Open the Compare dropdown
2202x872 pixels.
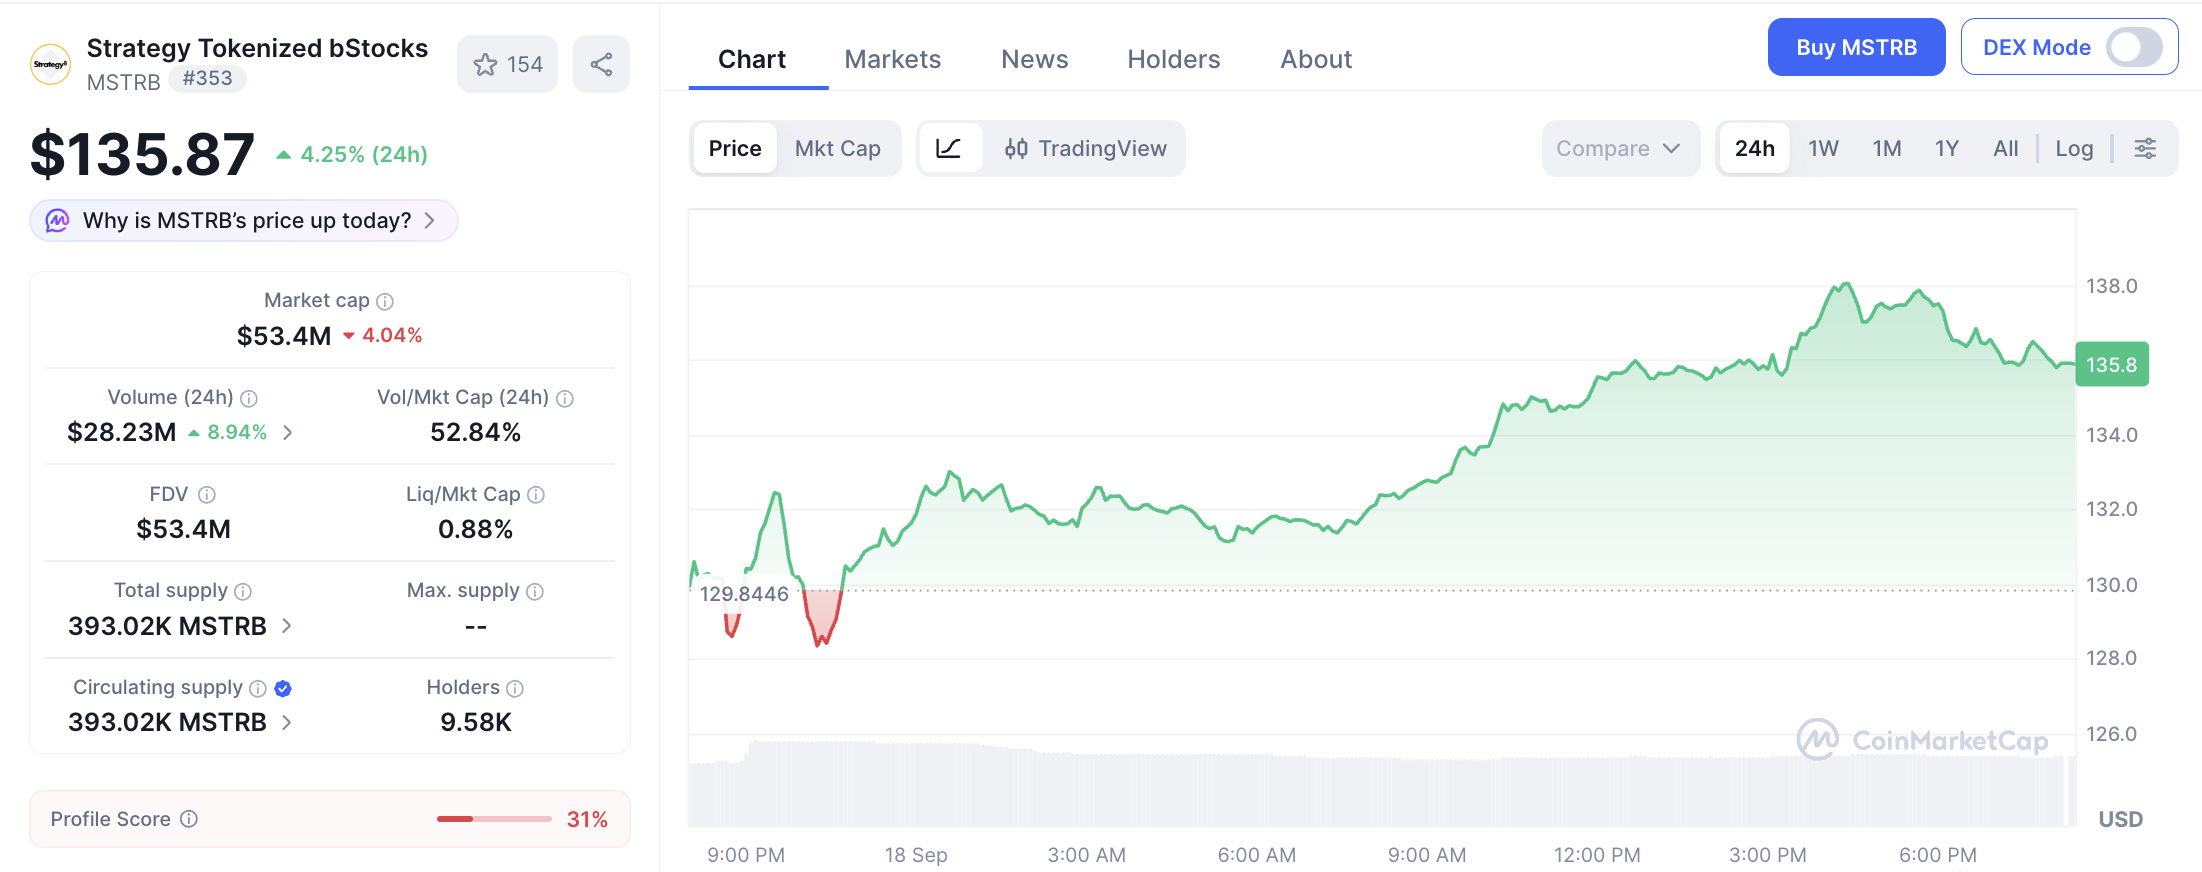1620,149
